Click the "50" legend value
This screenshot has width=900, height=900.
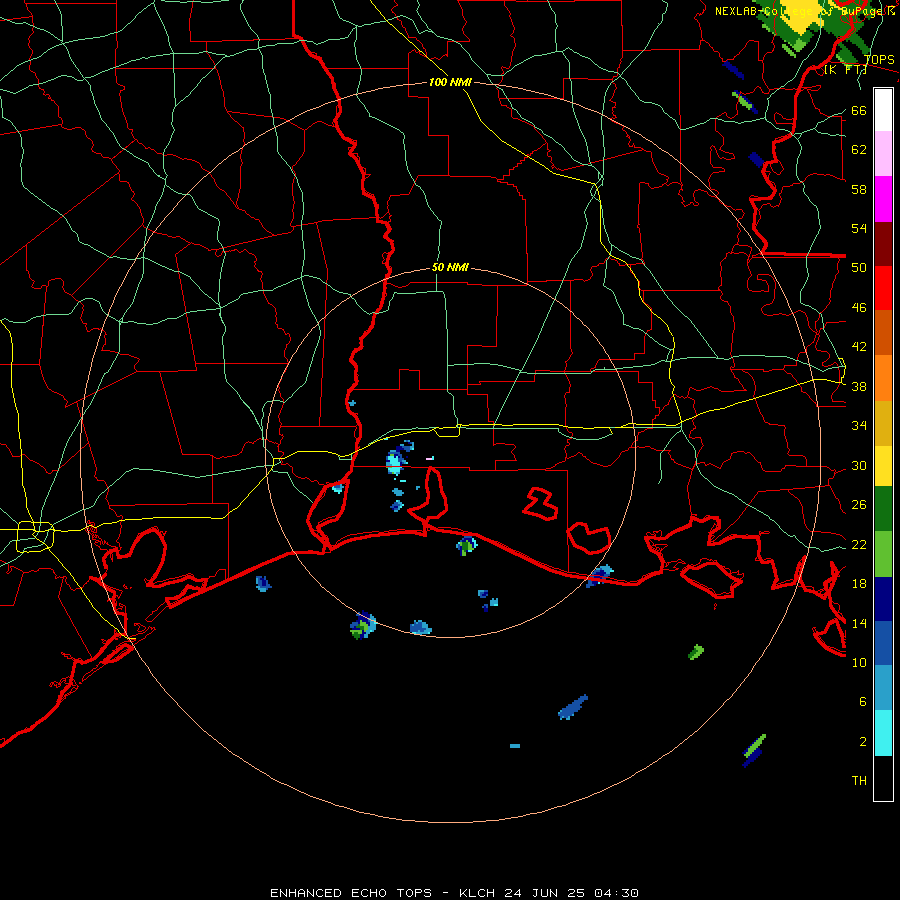click(859, 268)
